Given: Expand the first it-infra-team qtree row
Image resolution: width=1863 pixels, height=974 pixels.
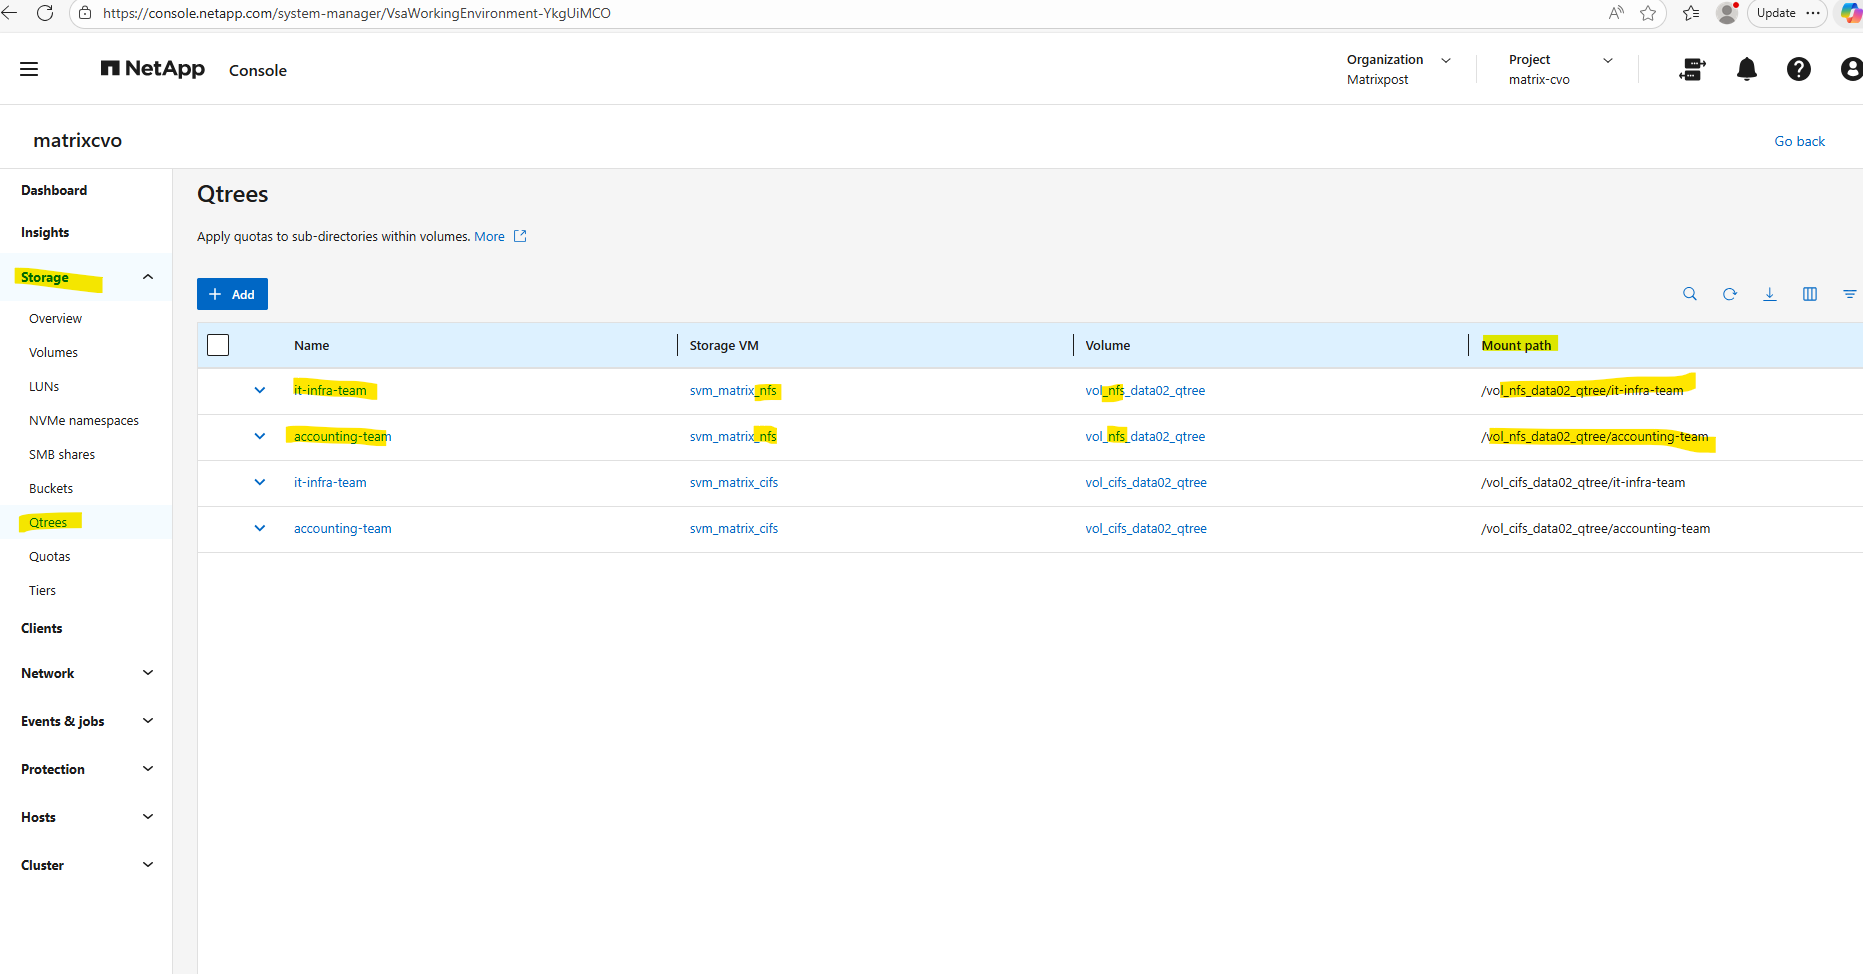Looking at the screenshot, I should coord(260,391).
